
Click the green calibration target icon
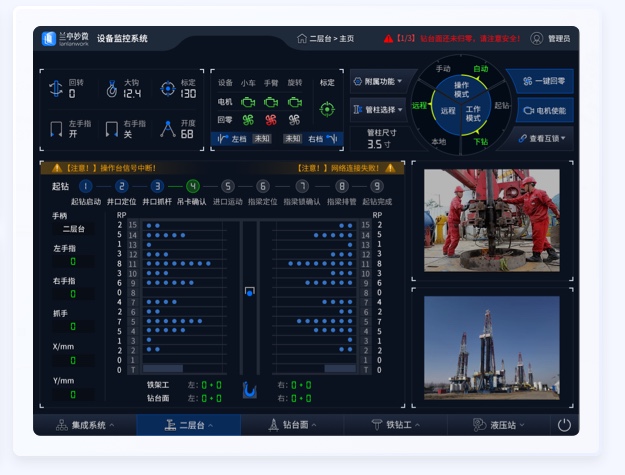coord(327,108)
